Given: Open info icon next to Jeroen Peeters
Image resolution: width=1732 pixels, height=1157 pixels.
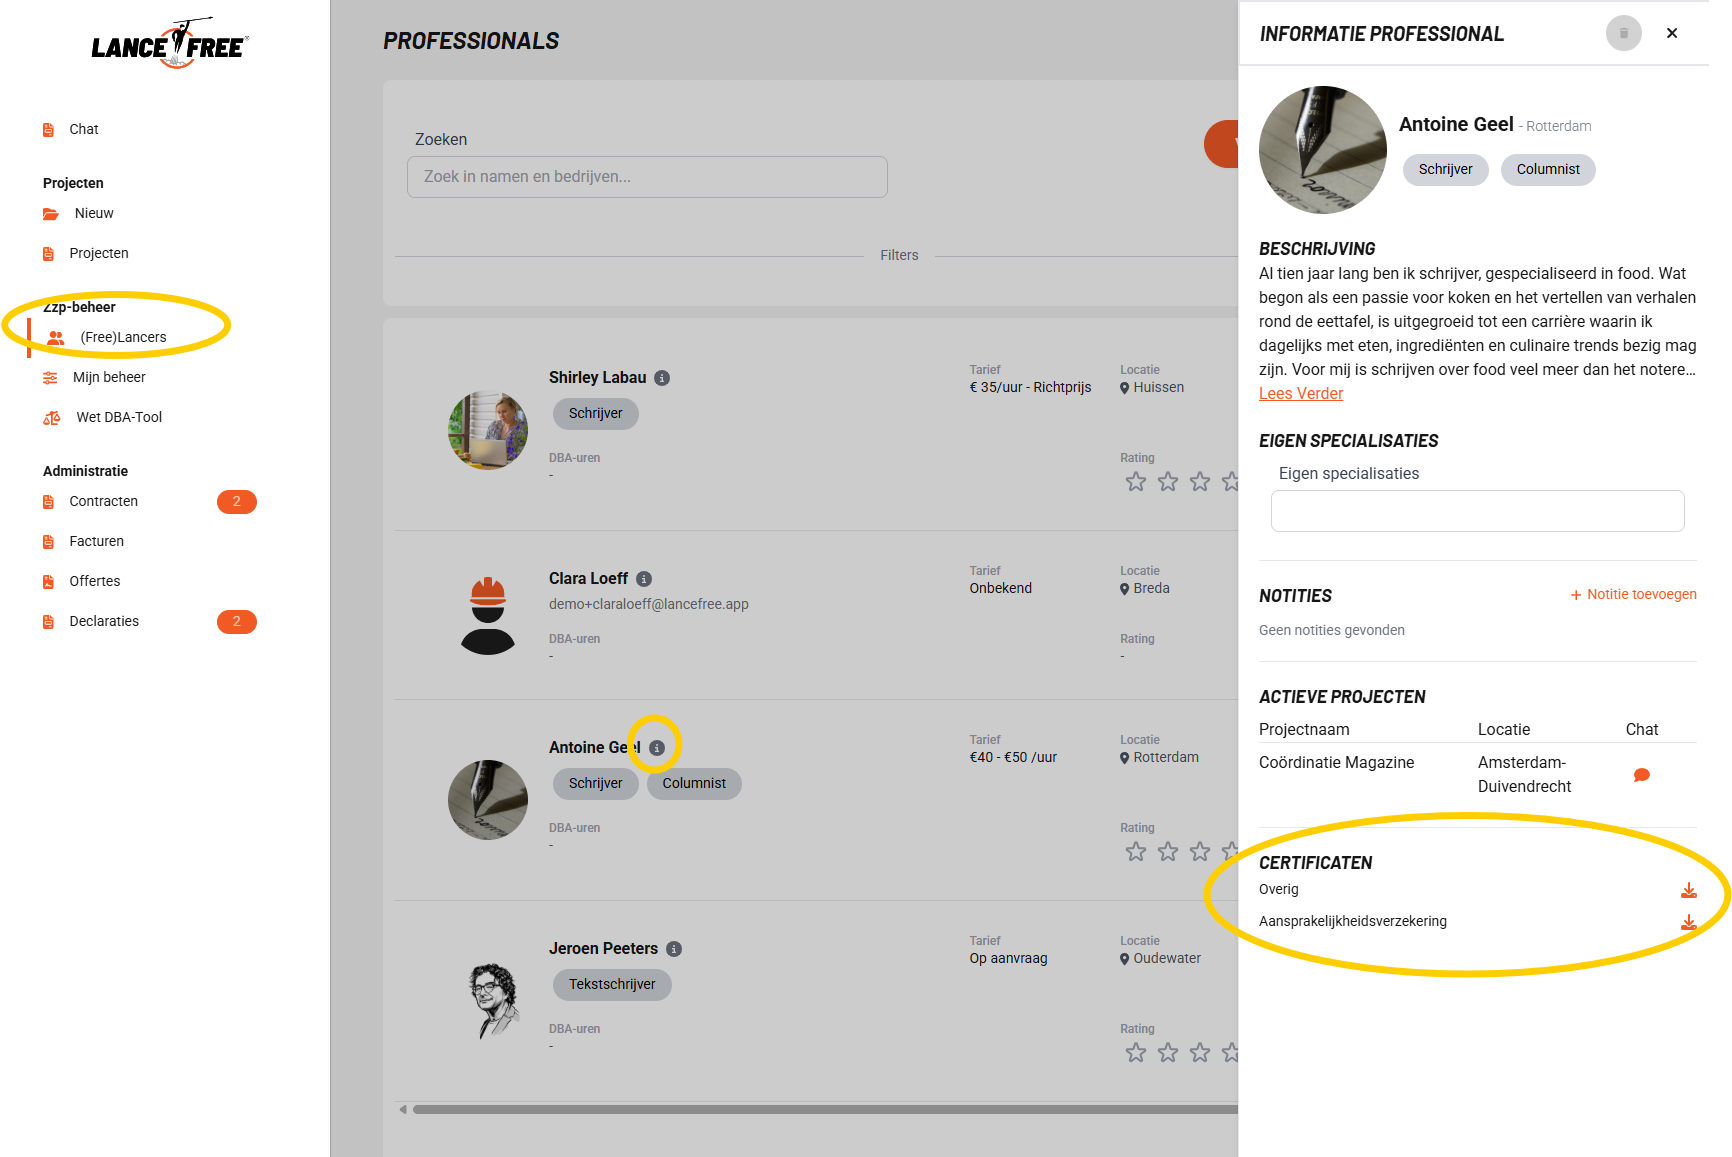Looking at the screenshot, I should click(674, 949).
